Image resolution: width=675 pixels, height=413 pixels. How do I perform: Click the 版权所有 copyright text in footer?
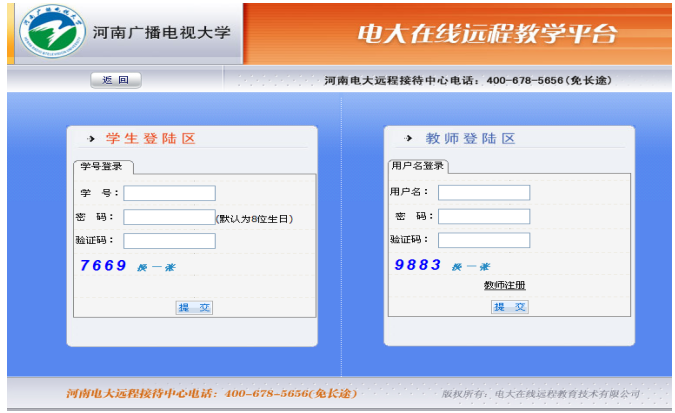540,394
